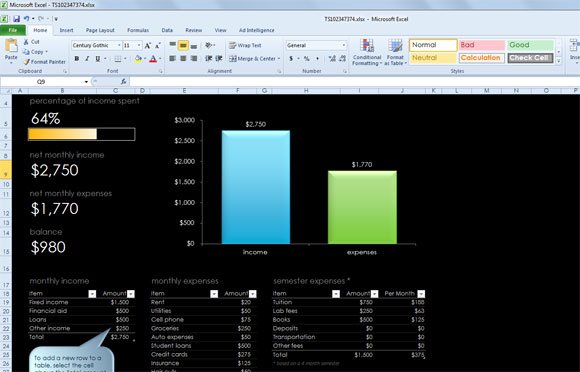Open the General number format dropdown
Screen dimensions: 580x372
[x=344, y=45]
